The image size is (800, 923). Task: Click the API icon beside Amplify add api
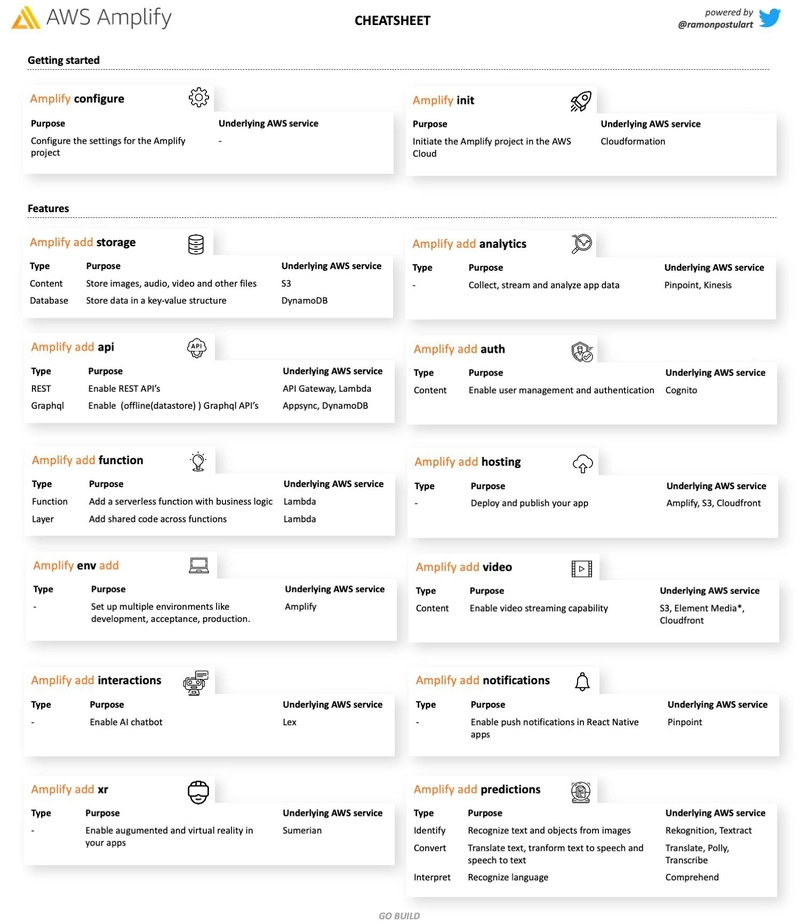click(196, 348)
